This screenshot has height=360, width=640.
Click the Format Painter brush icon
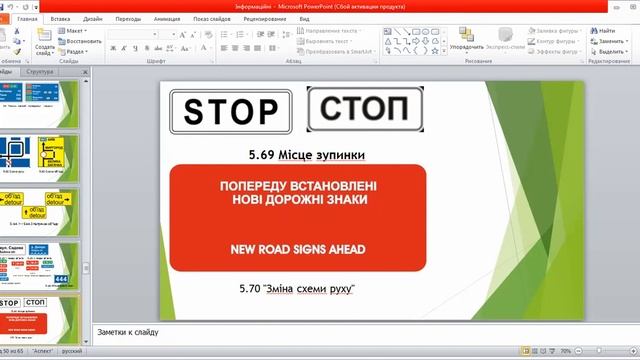17,52
